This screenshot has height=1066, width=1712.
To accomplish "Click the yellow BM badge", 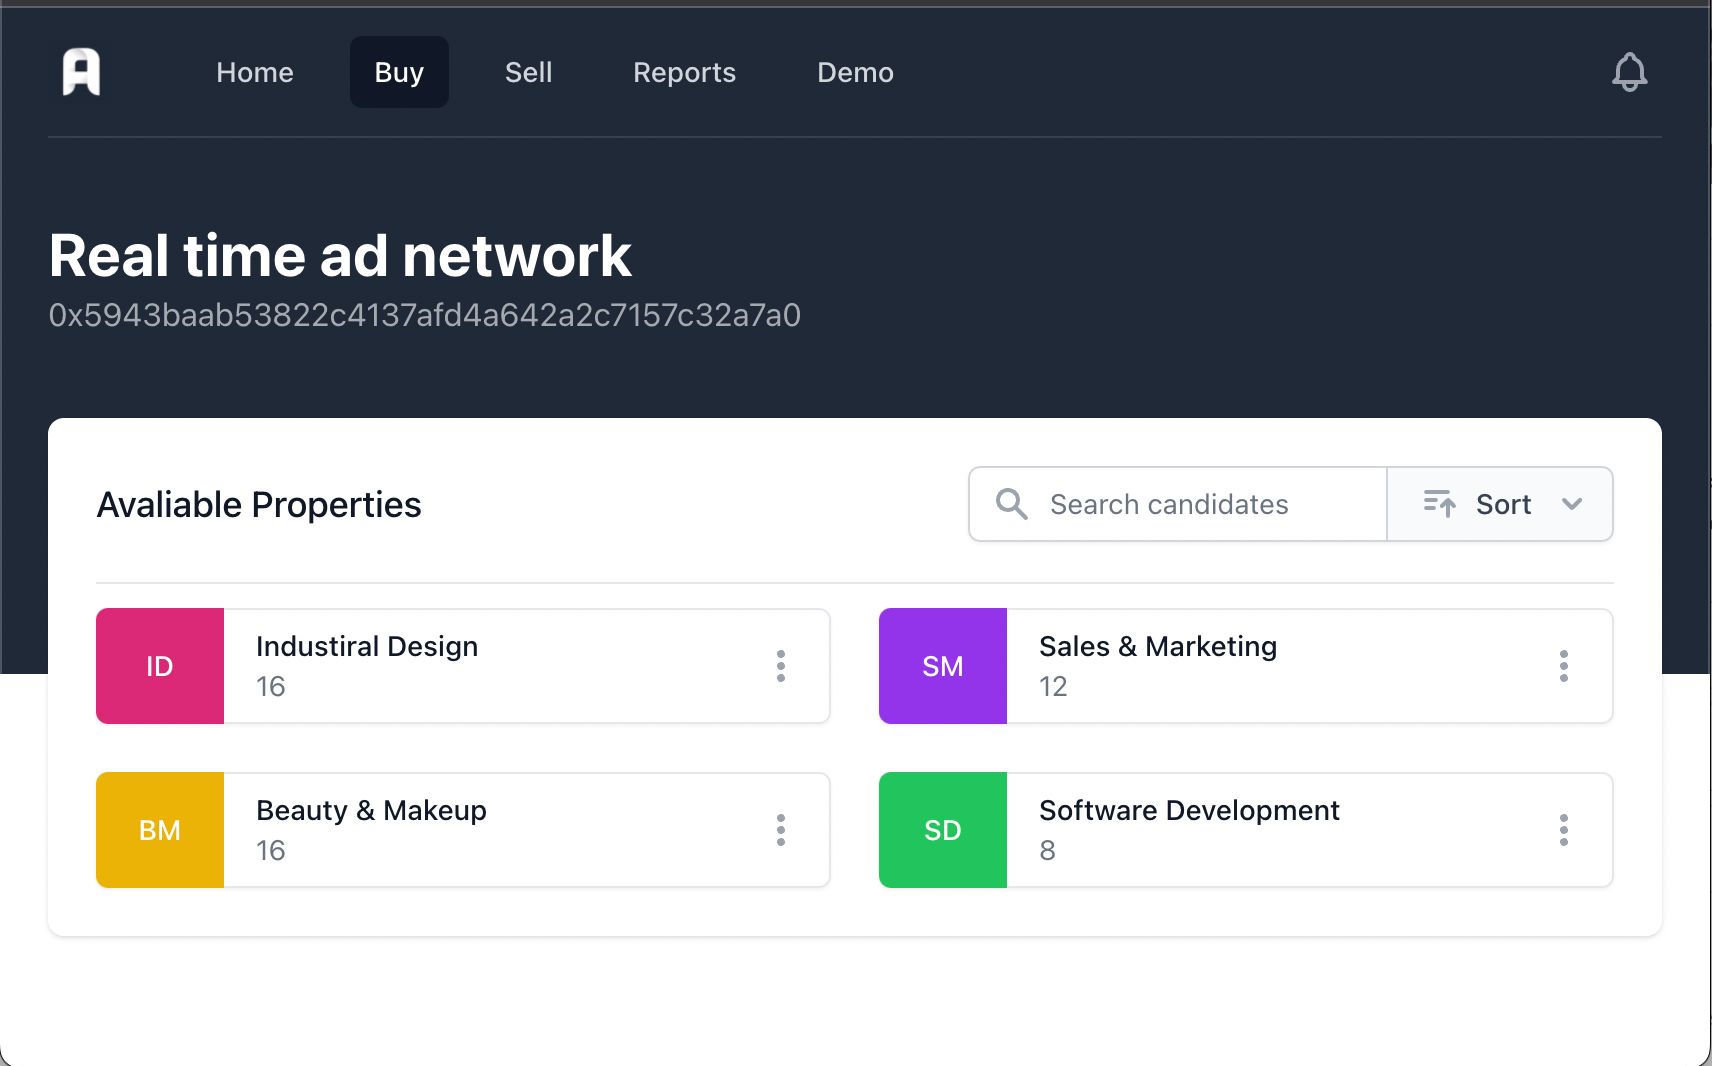I will coord(160,830).
